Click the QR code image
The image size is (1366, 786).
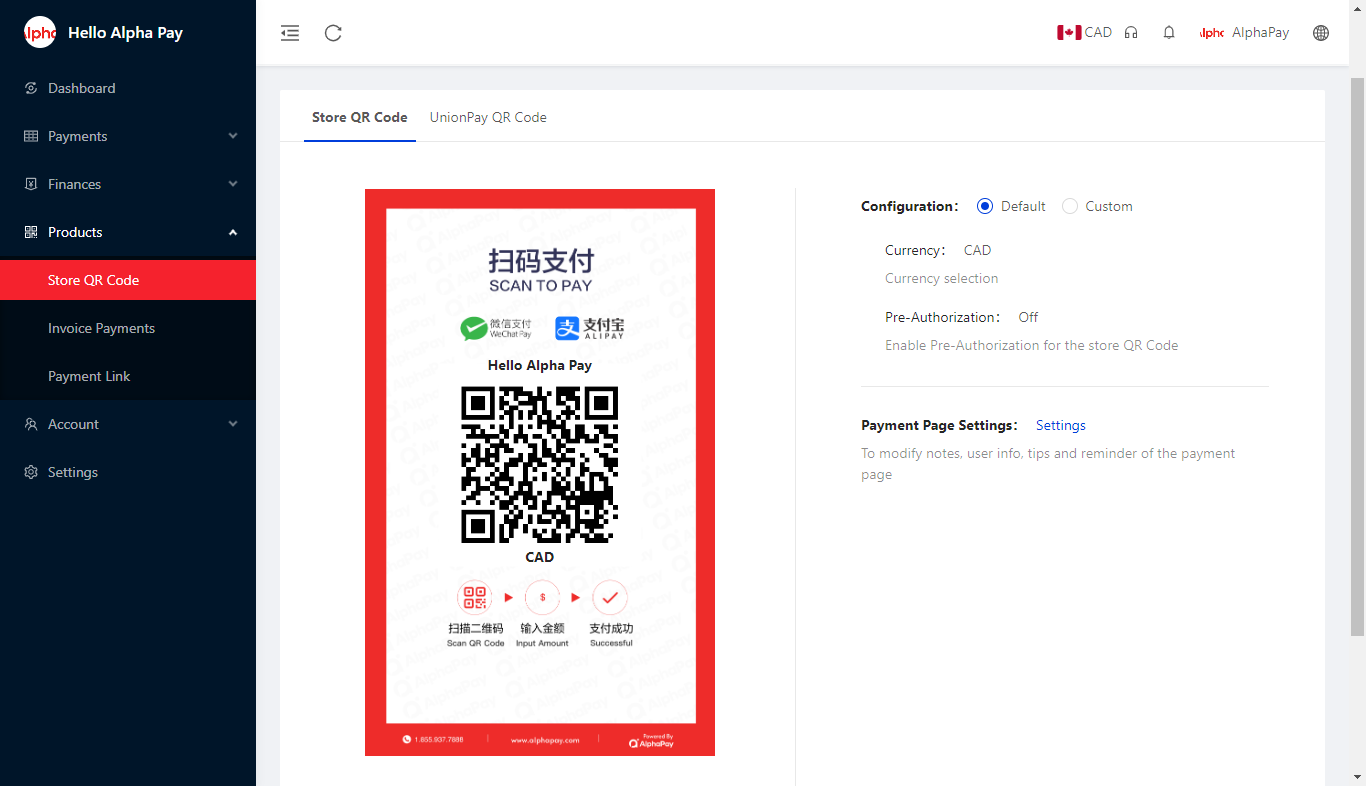tap(539, 464)
